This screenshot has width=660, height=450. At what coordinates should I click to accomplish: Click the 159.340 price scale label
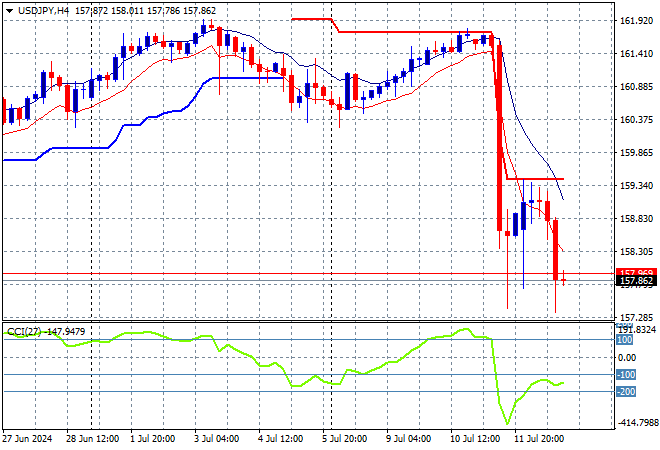pyautogui.click(x=636, y=186)
